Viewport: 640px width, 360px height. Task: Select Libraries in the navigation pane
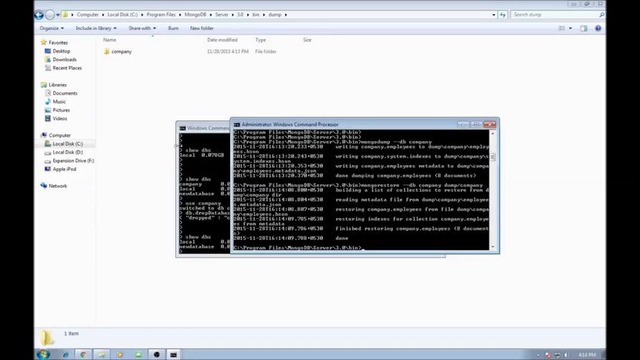click(x=57, y=85)
